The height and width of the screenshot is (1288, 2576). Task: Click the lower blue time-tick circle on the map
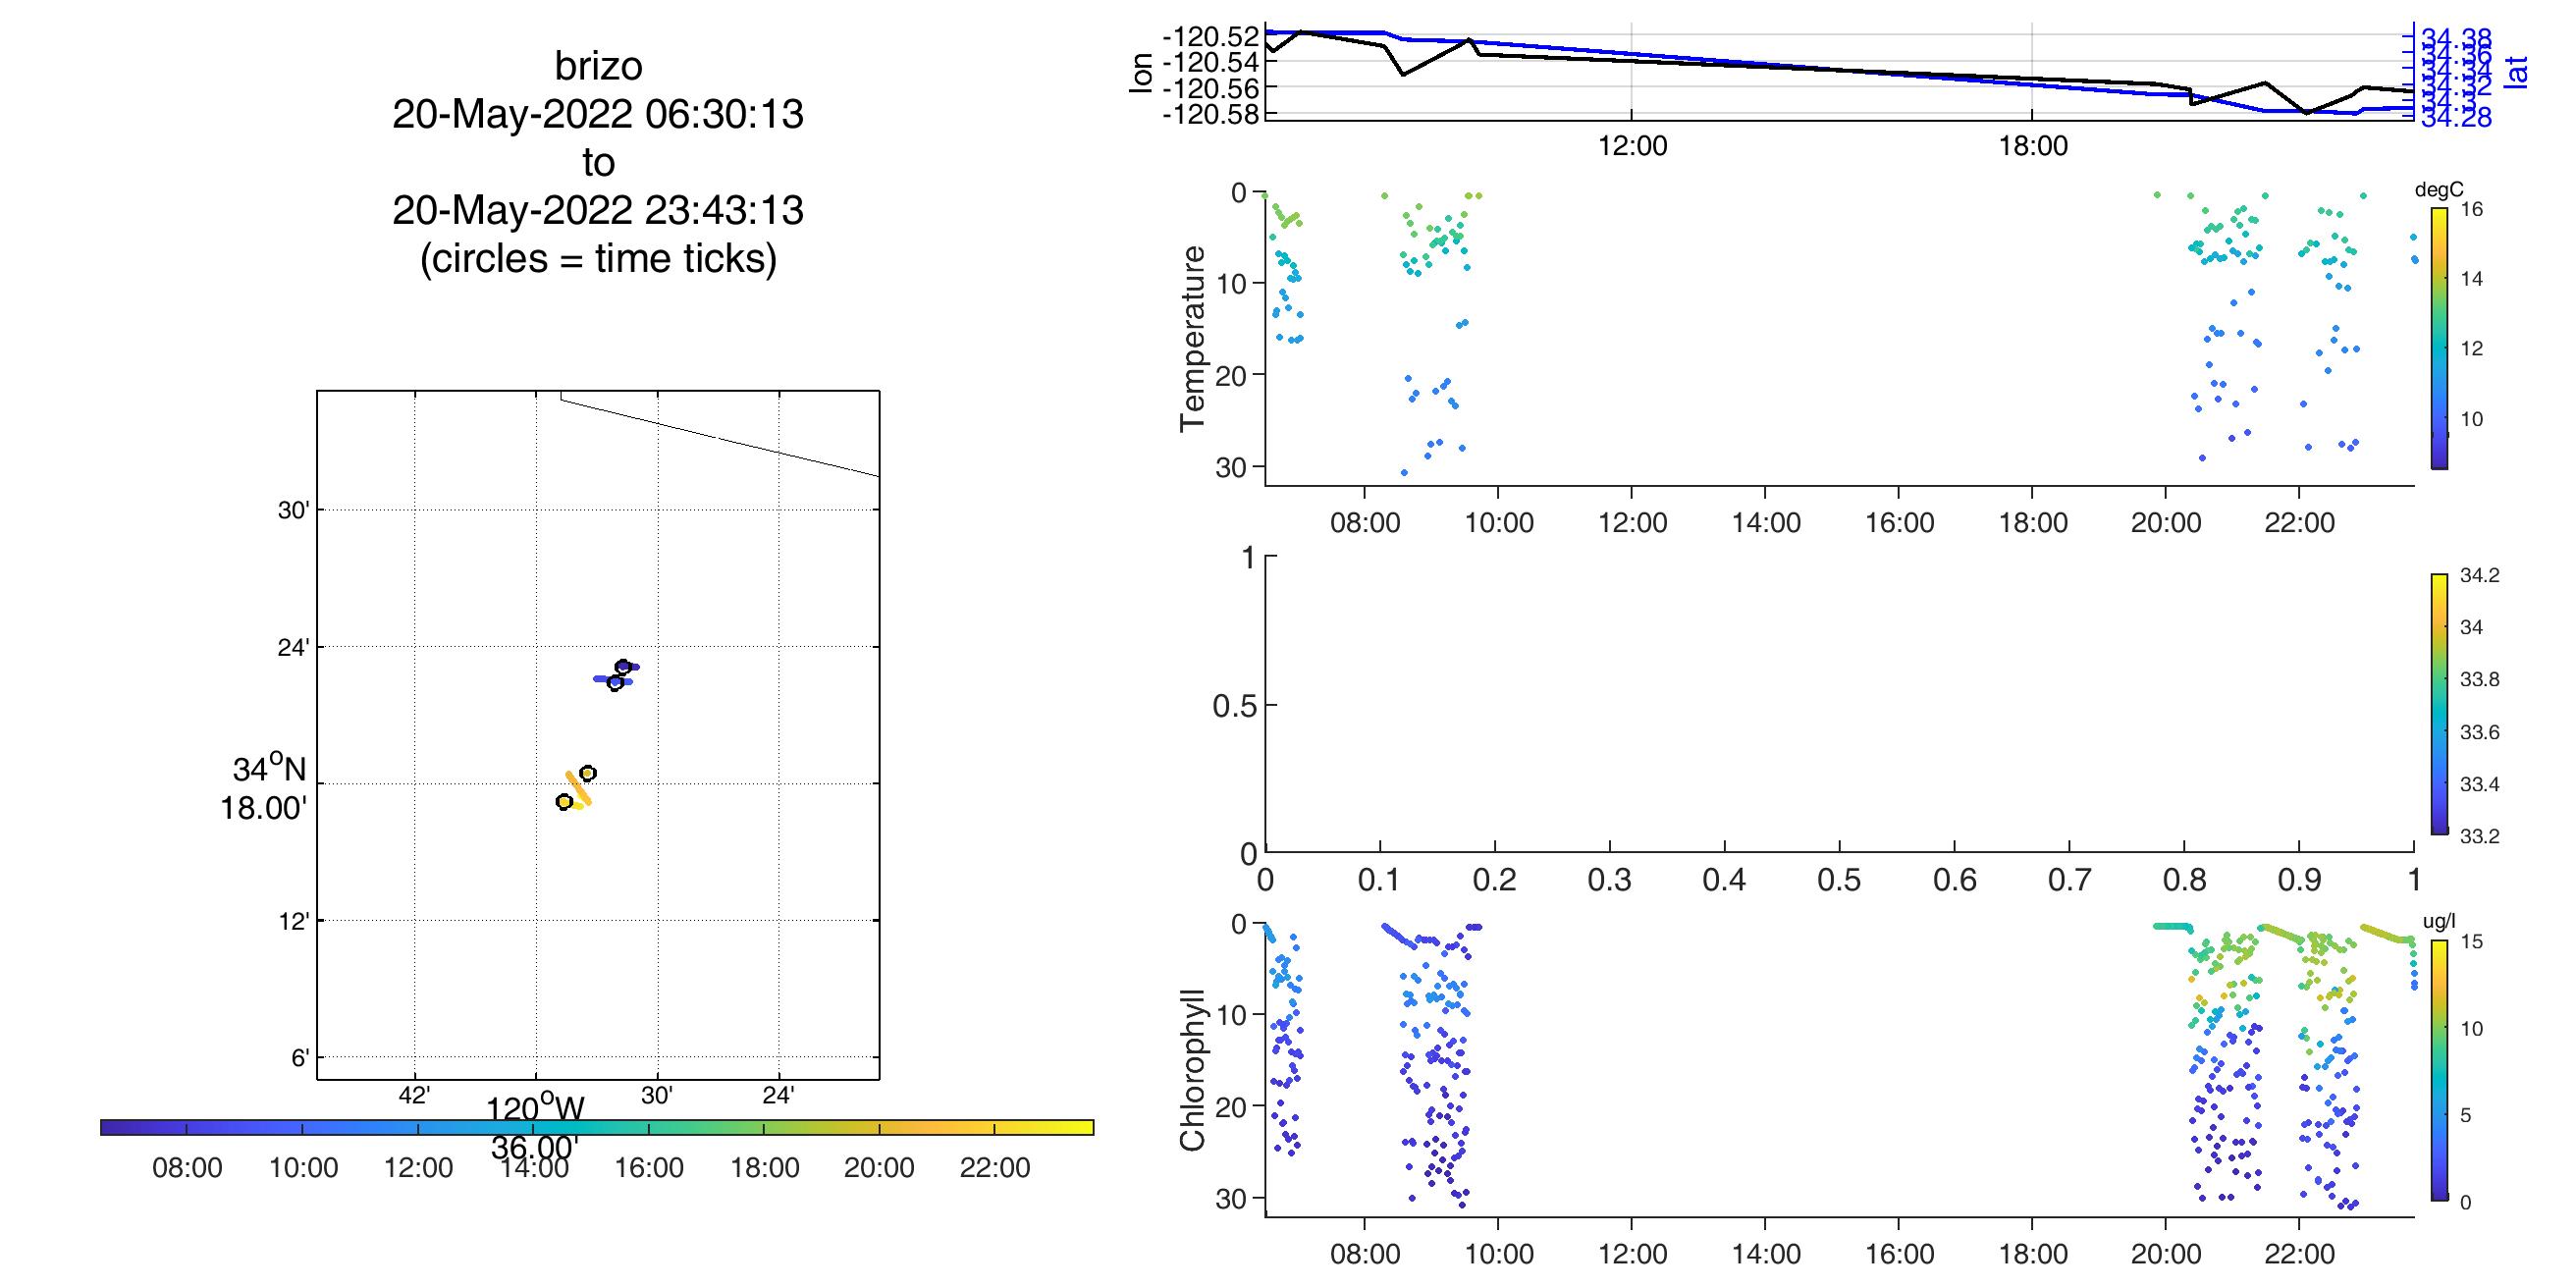(615, 683)
